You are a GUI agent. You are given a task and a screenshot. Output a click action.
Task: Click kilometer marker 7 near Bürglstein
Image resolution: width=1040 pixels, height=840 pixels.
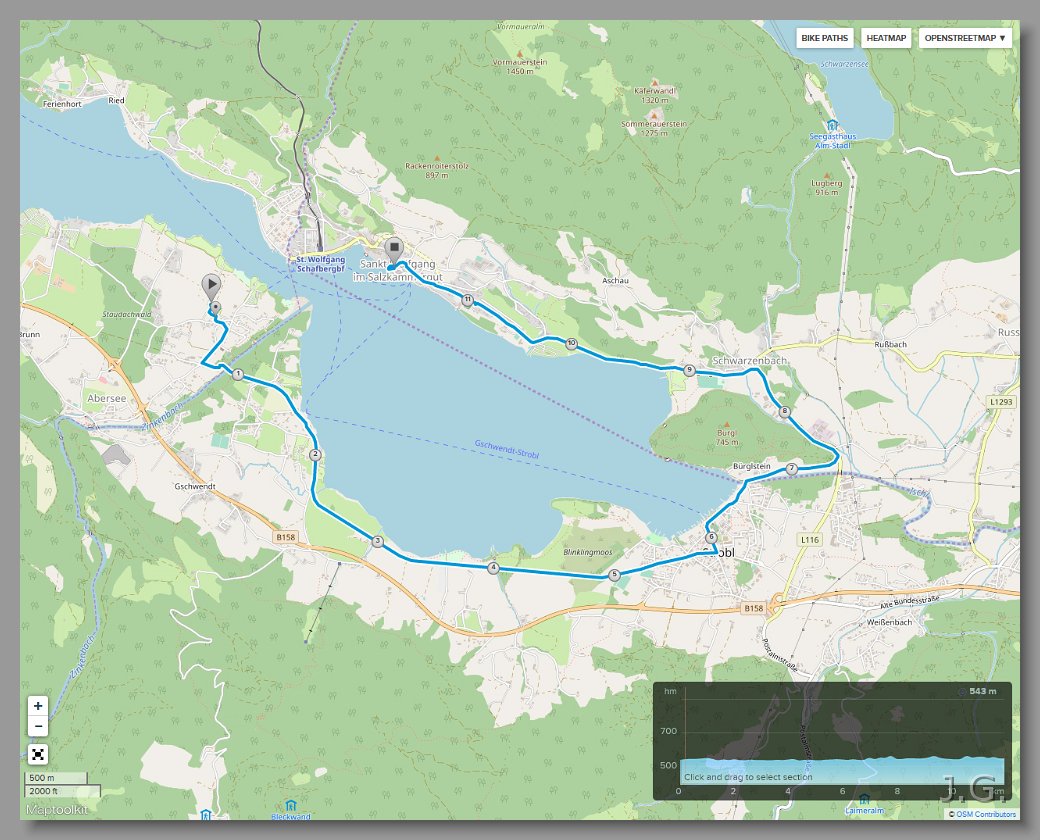[791, 468]
